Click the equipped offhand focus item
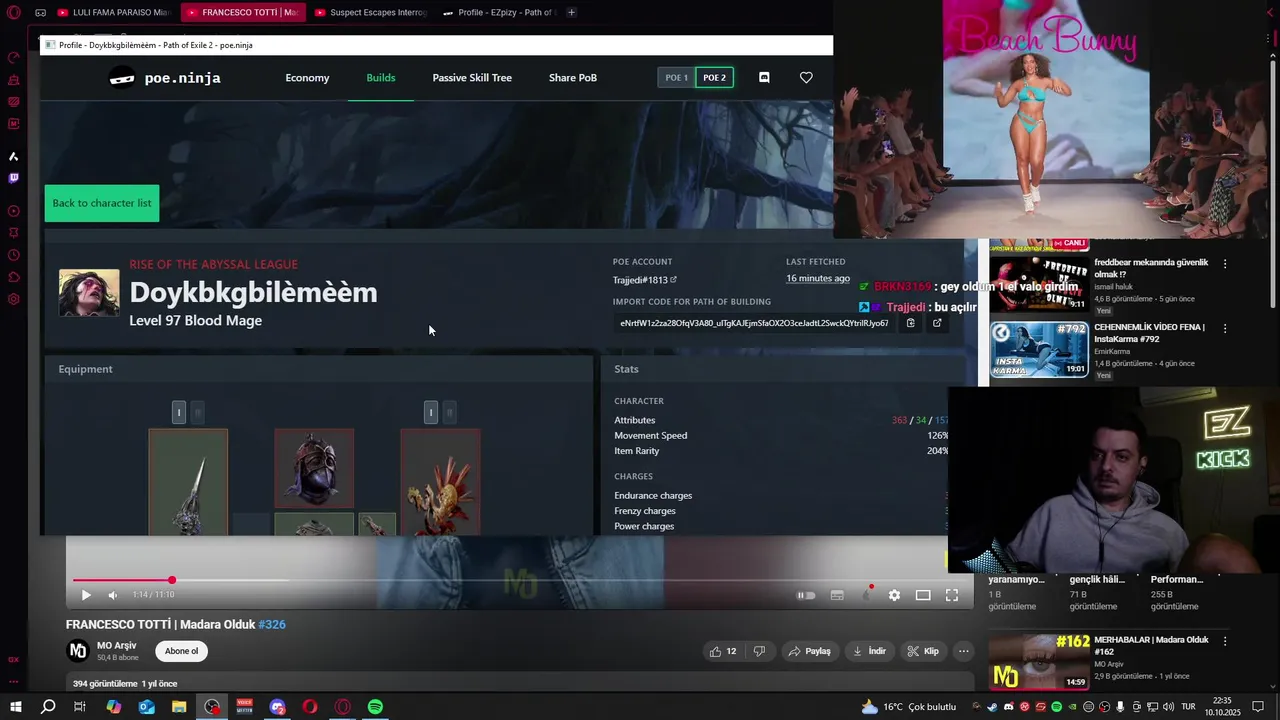 440,482
